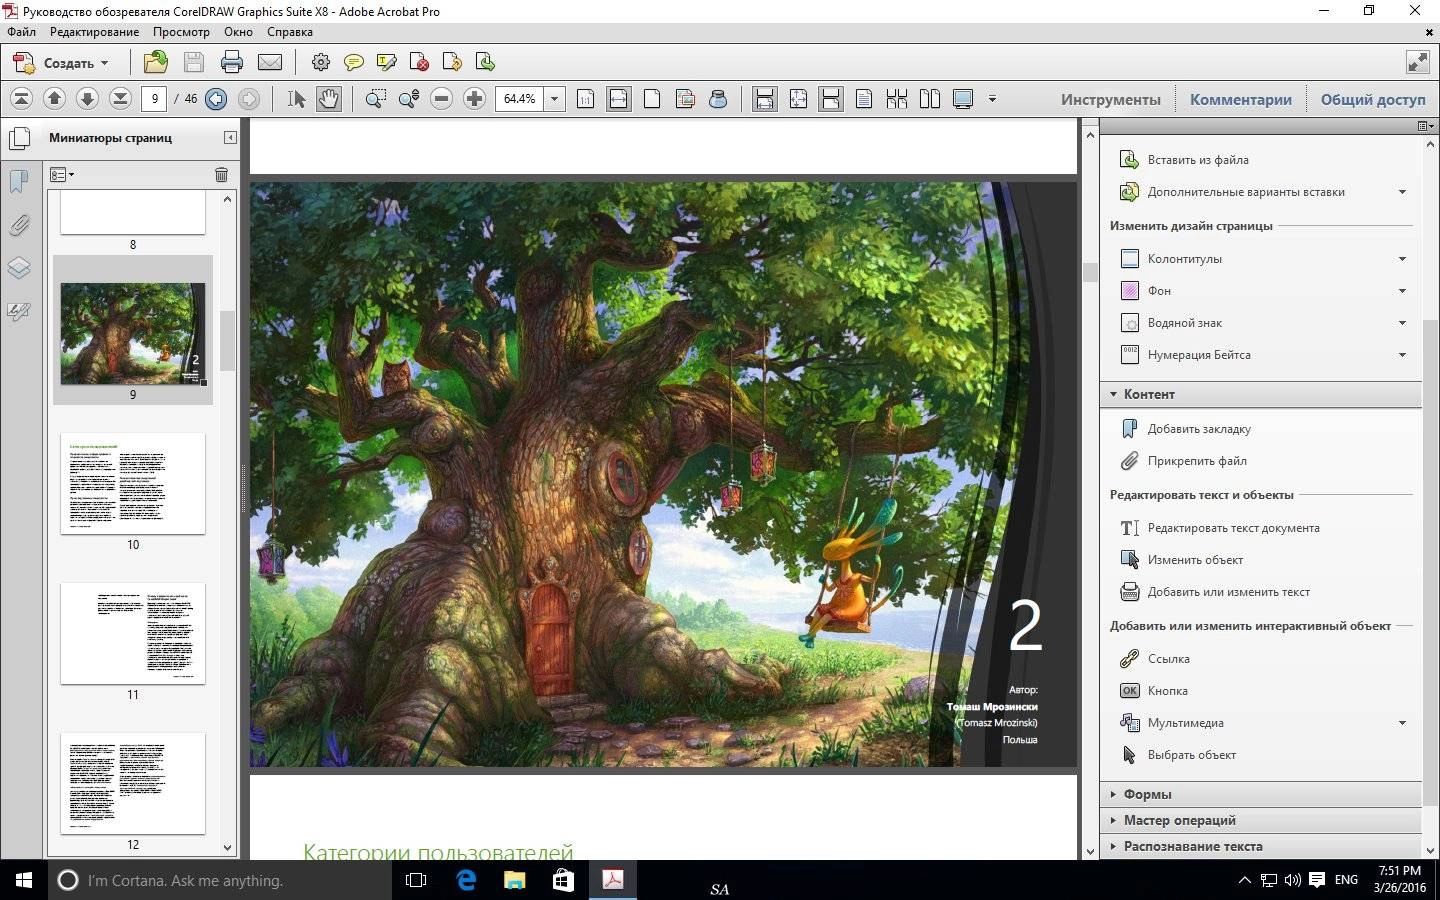Open the zoom percentage dropdown arrow
This screenshot has height=900, width=1440.
coord(554,98)
